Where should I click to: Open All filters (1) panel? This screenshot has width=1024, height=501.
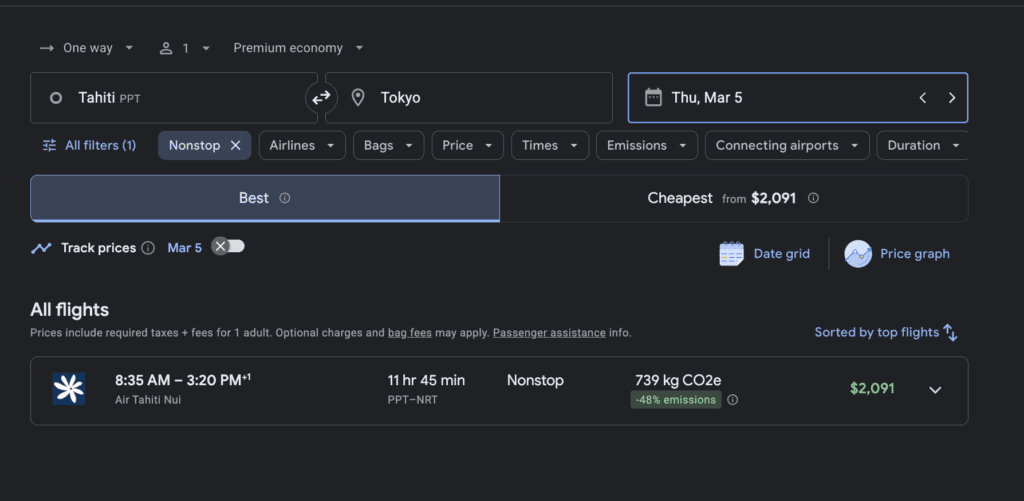pyautogui.click(x=89, y=145)
